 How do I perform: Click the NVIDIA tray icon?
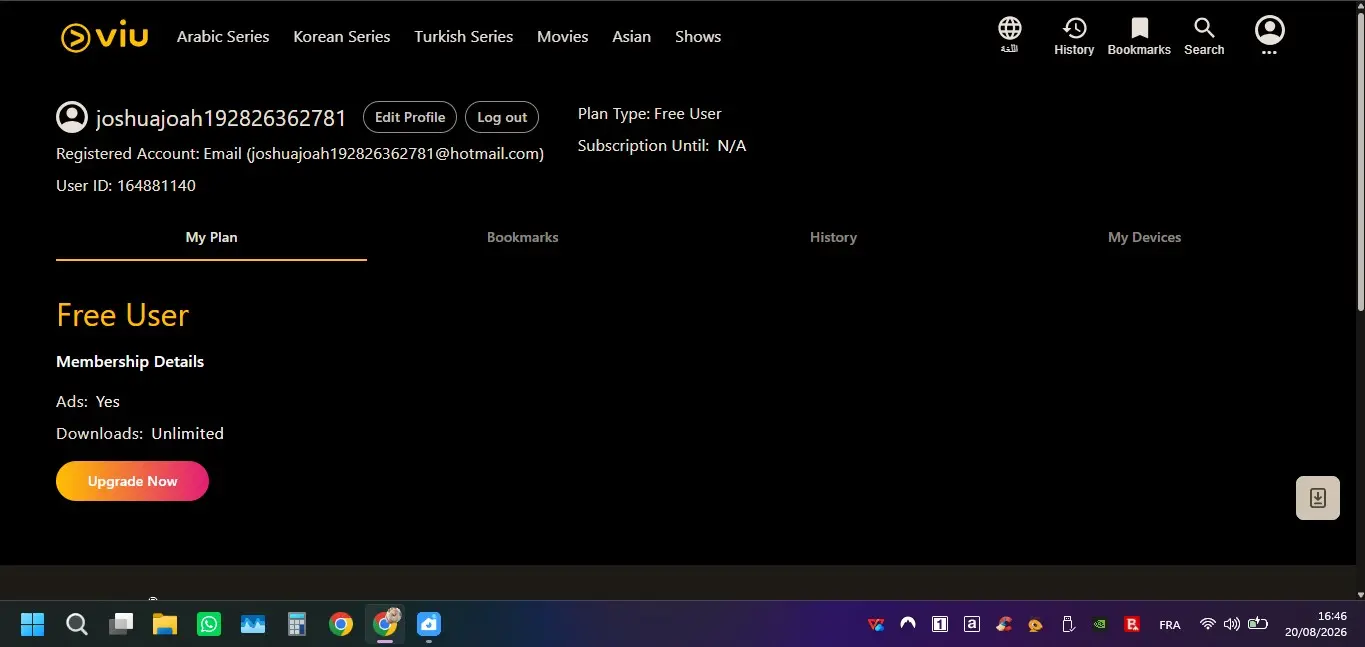pos(1100,625)
